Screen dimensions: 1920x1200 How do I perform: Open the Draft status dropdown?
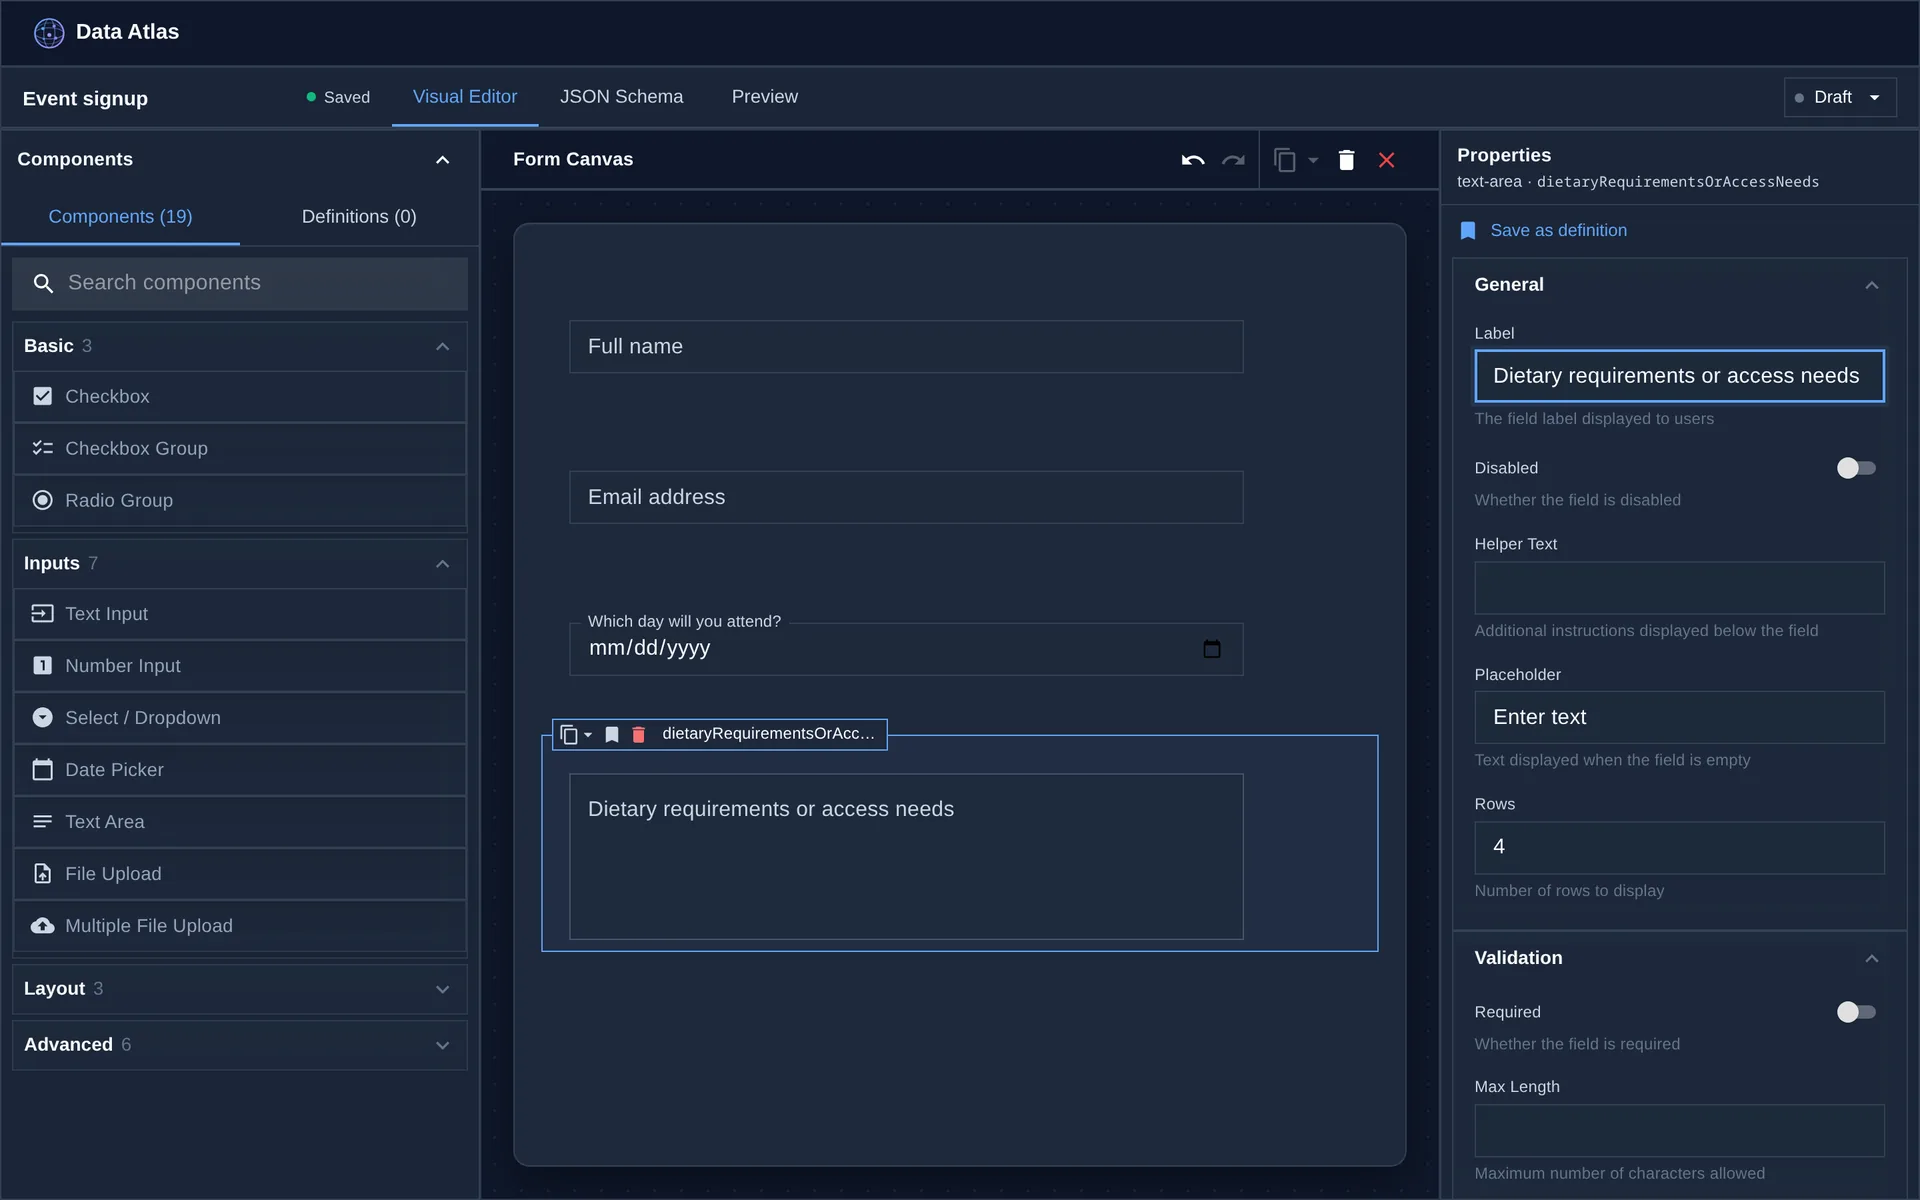(1840, 97)
